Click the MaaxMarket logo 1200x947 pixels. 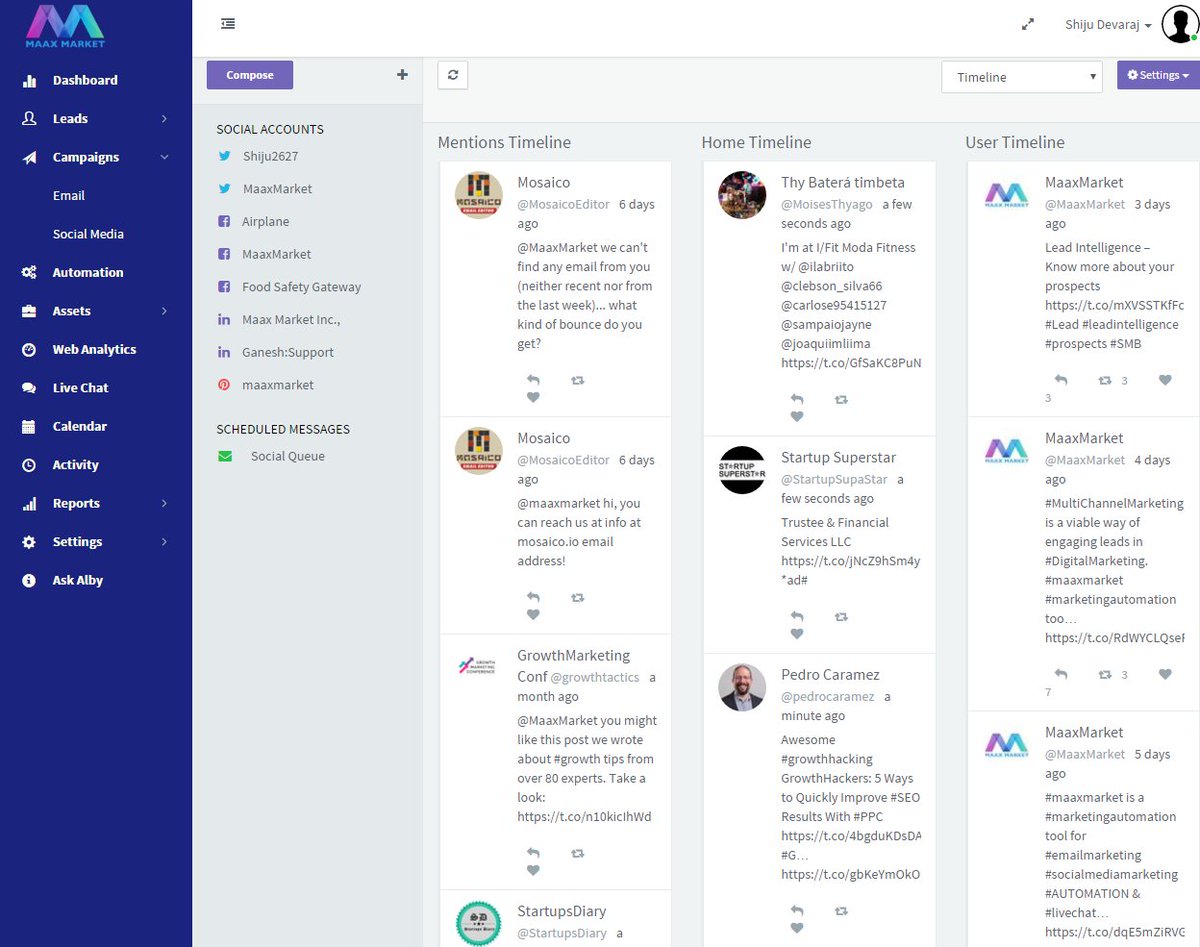[x=65, y=26]
